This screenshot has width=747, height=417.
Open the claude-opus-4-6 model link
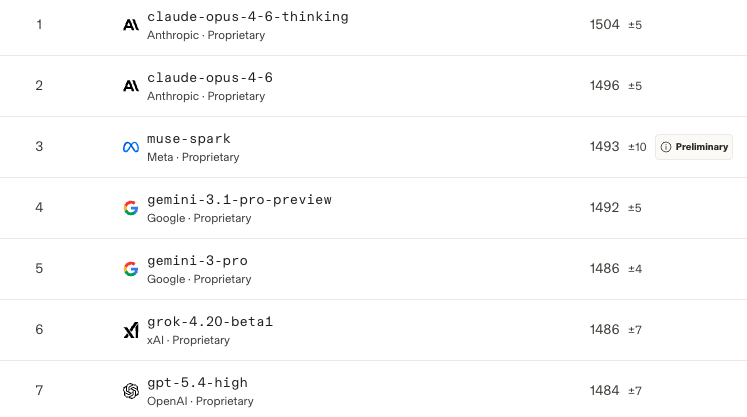[209, 78]
